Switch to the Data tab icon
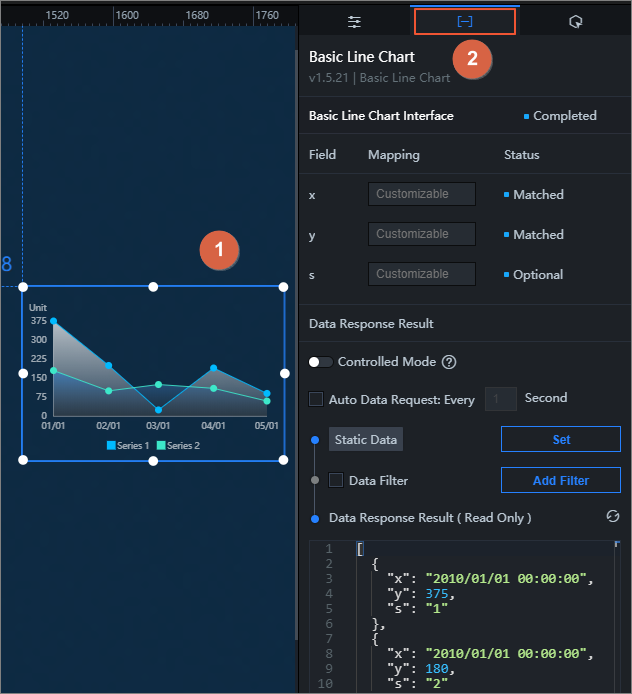 point(465,21)
